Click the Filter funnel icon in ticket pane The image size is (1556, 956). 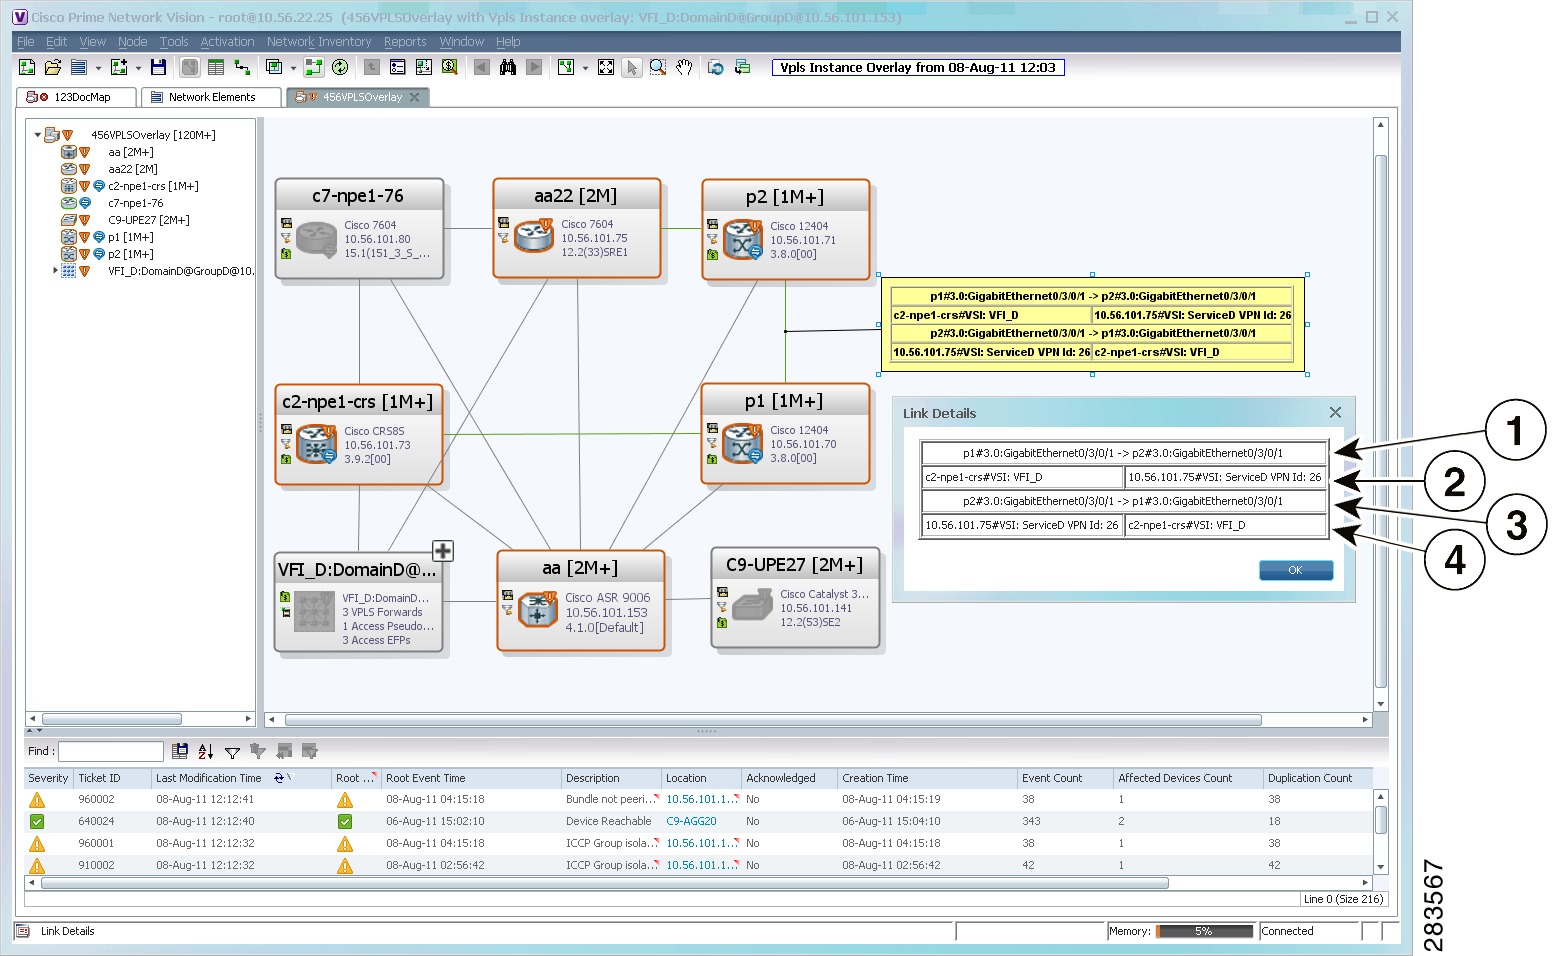pos(232,752)
